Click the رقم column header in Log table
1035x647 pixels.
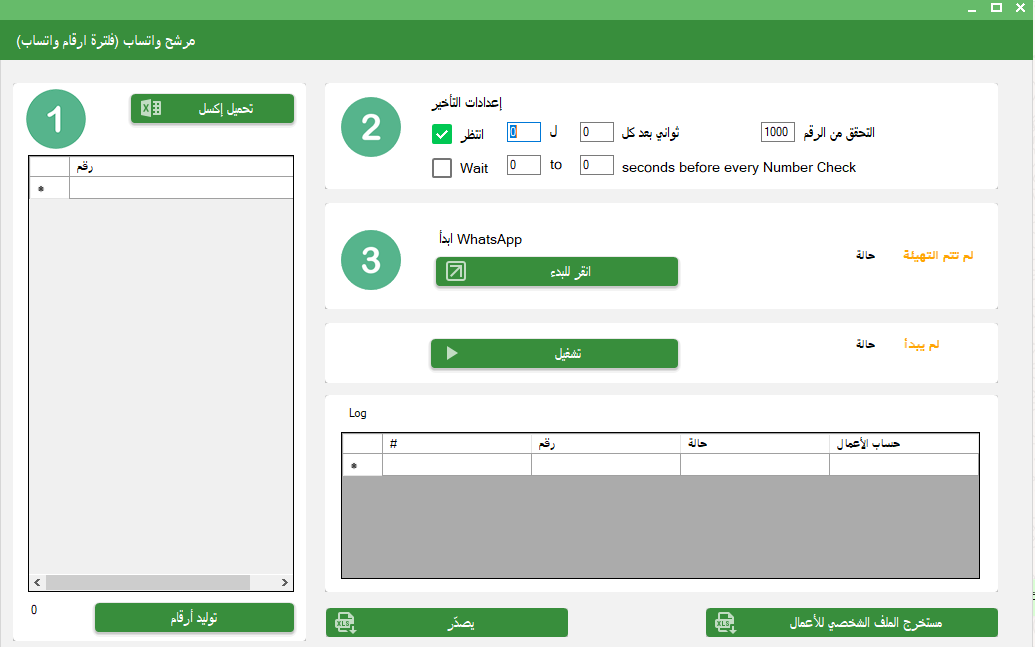click(606, 444)
